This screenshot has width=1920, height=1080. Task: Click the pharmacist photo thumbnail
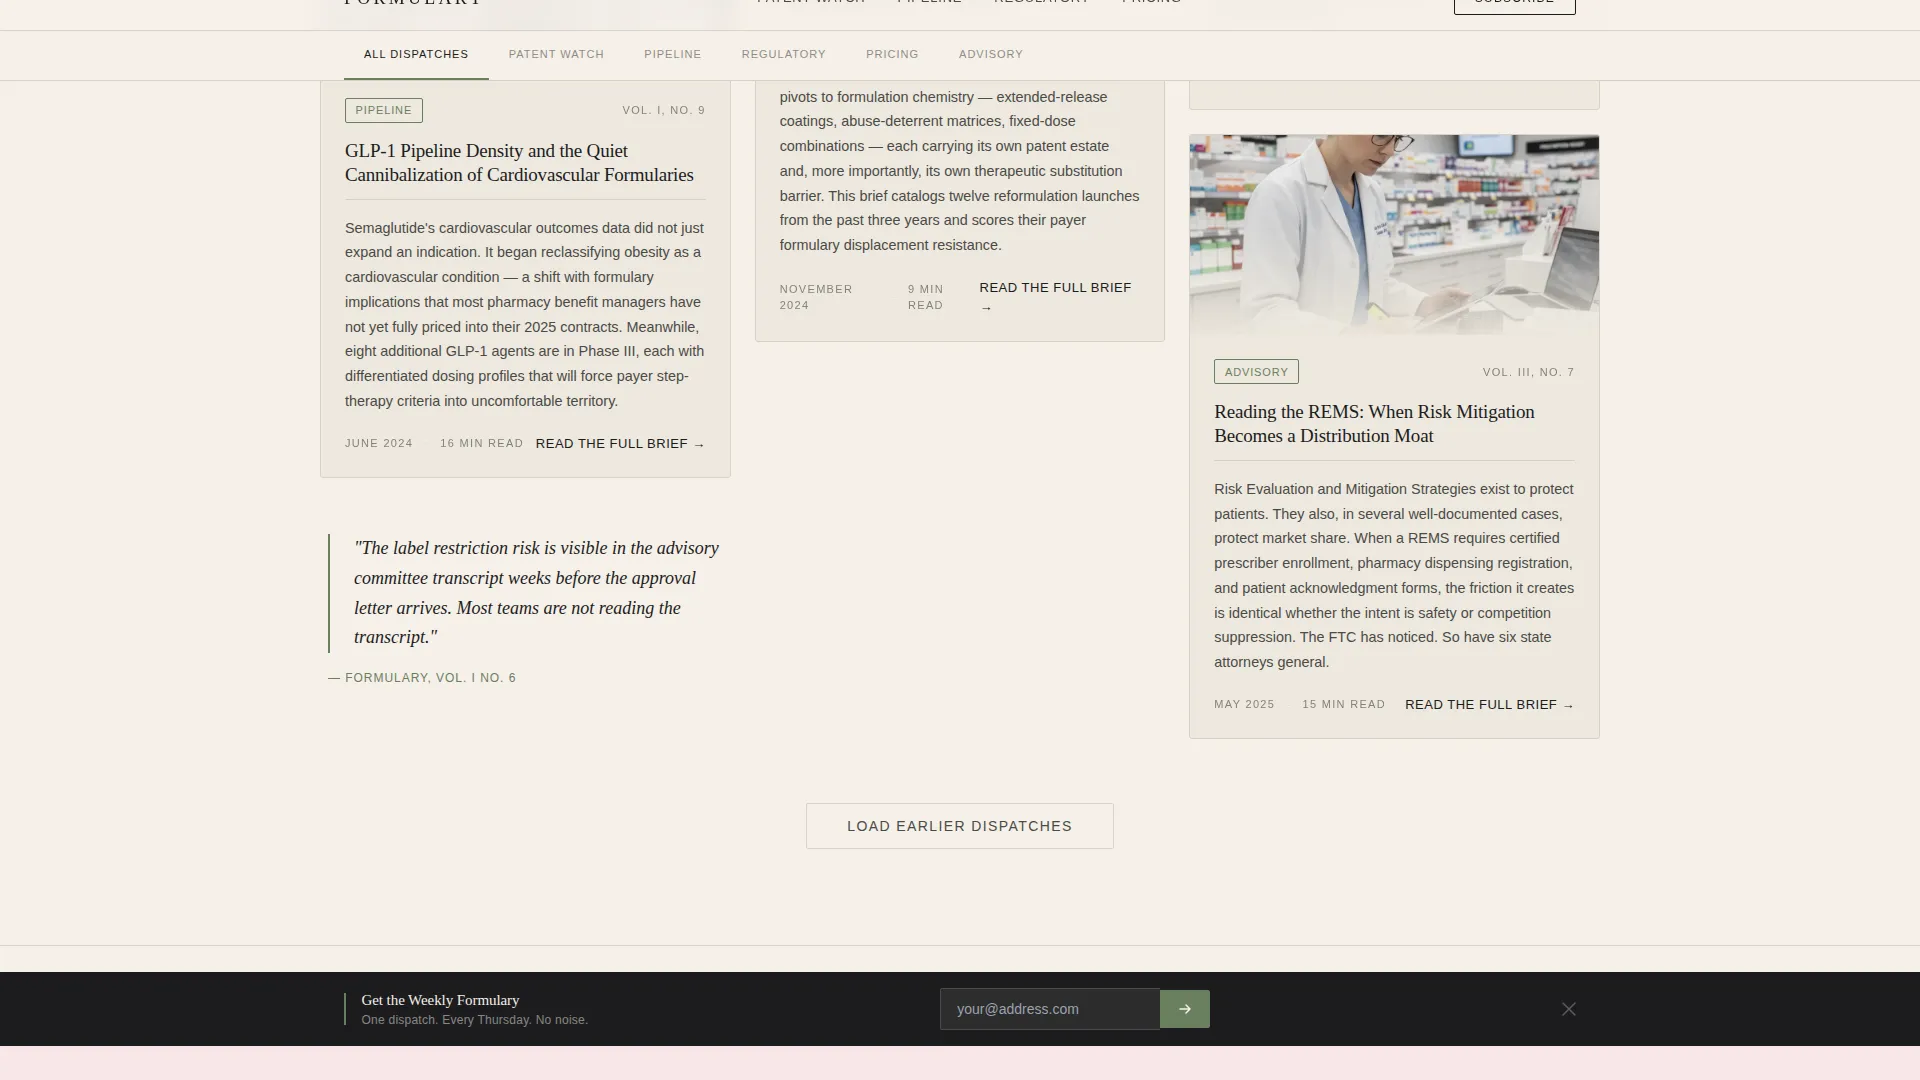pos(1394,235)
